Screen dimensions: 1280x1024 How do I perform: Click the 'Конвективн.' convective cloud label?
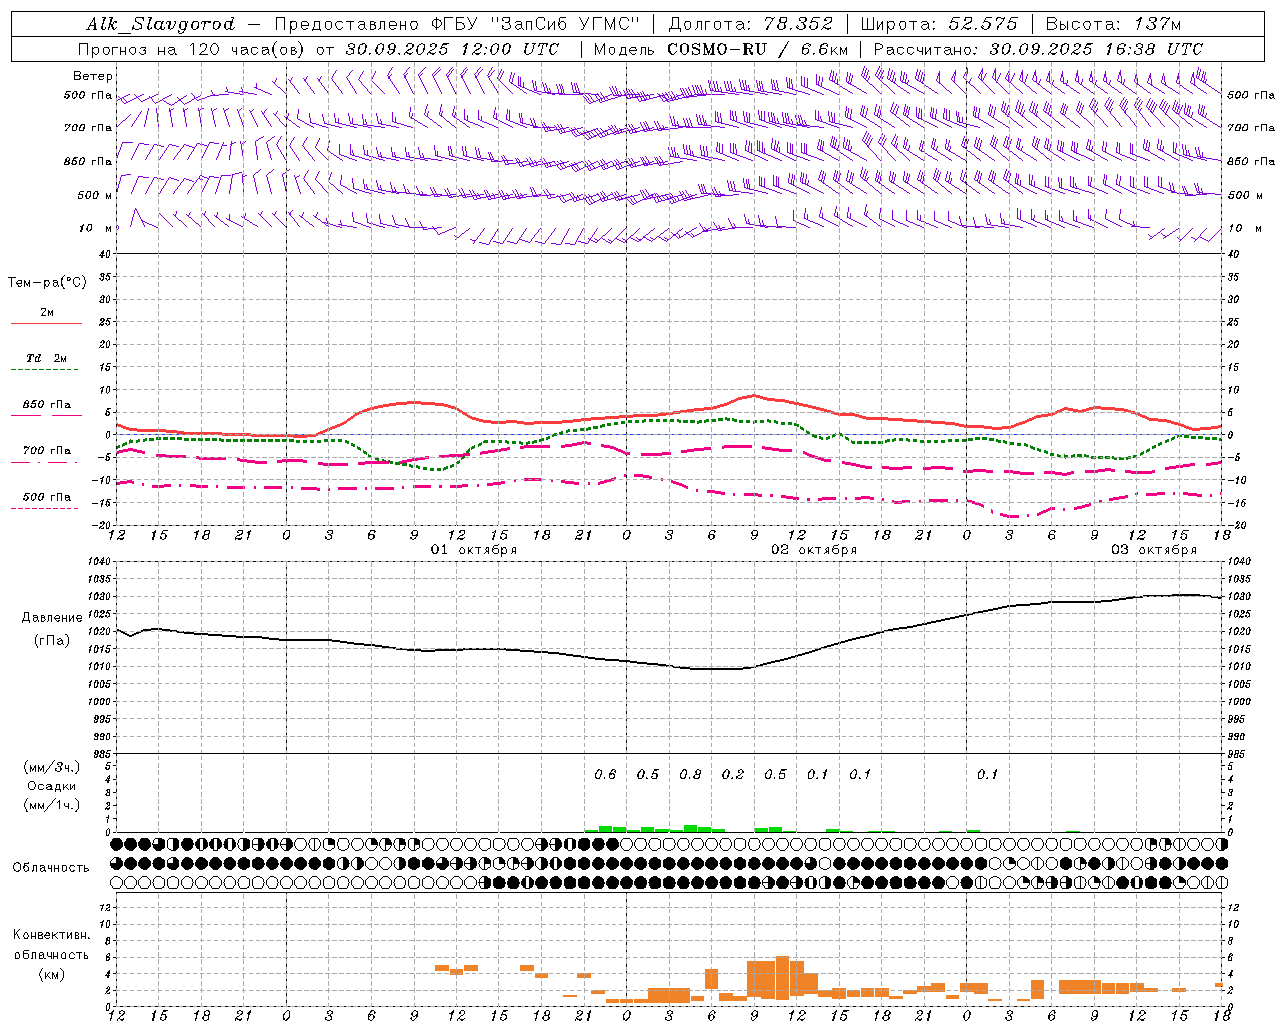51,935
